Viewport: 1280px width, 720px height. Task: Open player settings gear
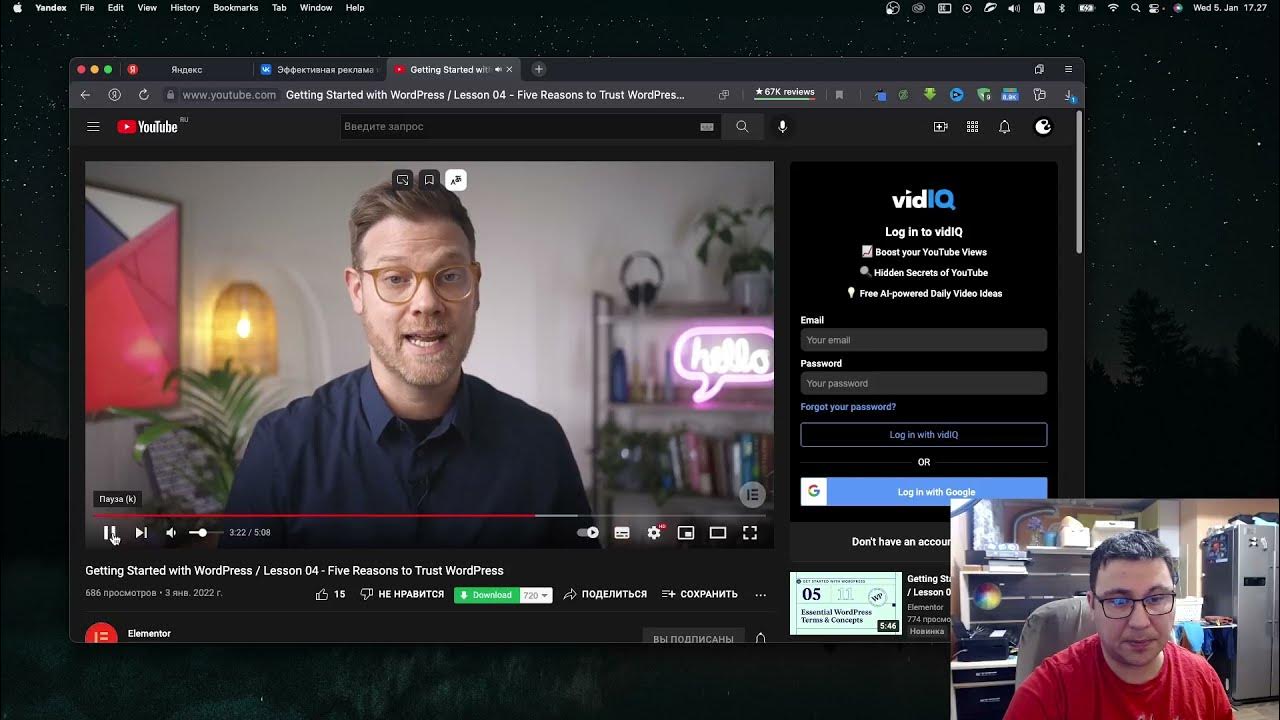pyautogui.click(x=654, y=533)
